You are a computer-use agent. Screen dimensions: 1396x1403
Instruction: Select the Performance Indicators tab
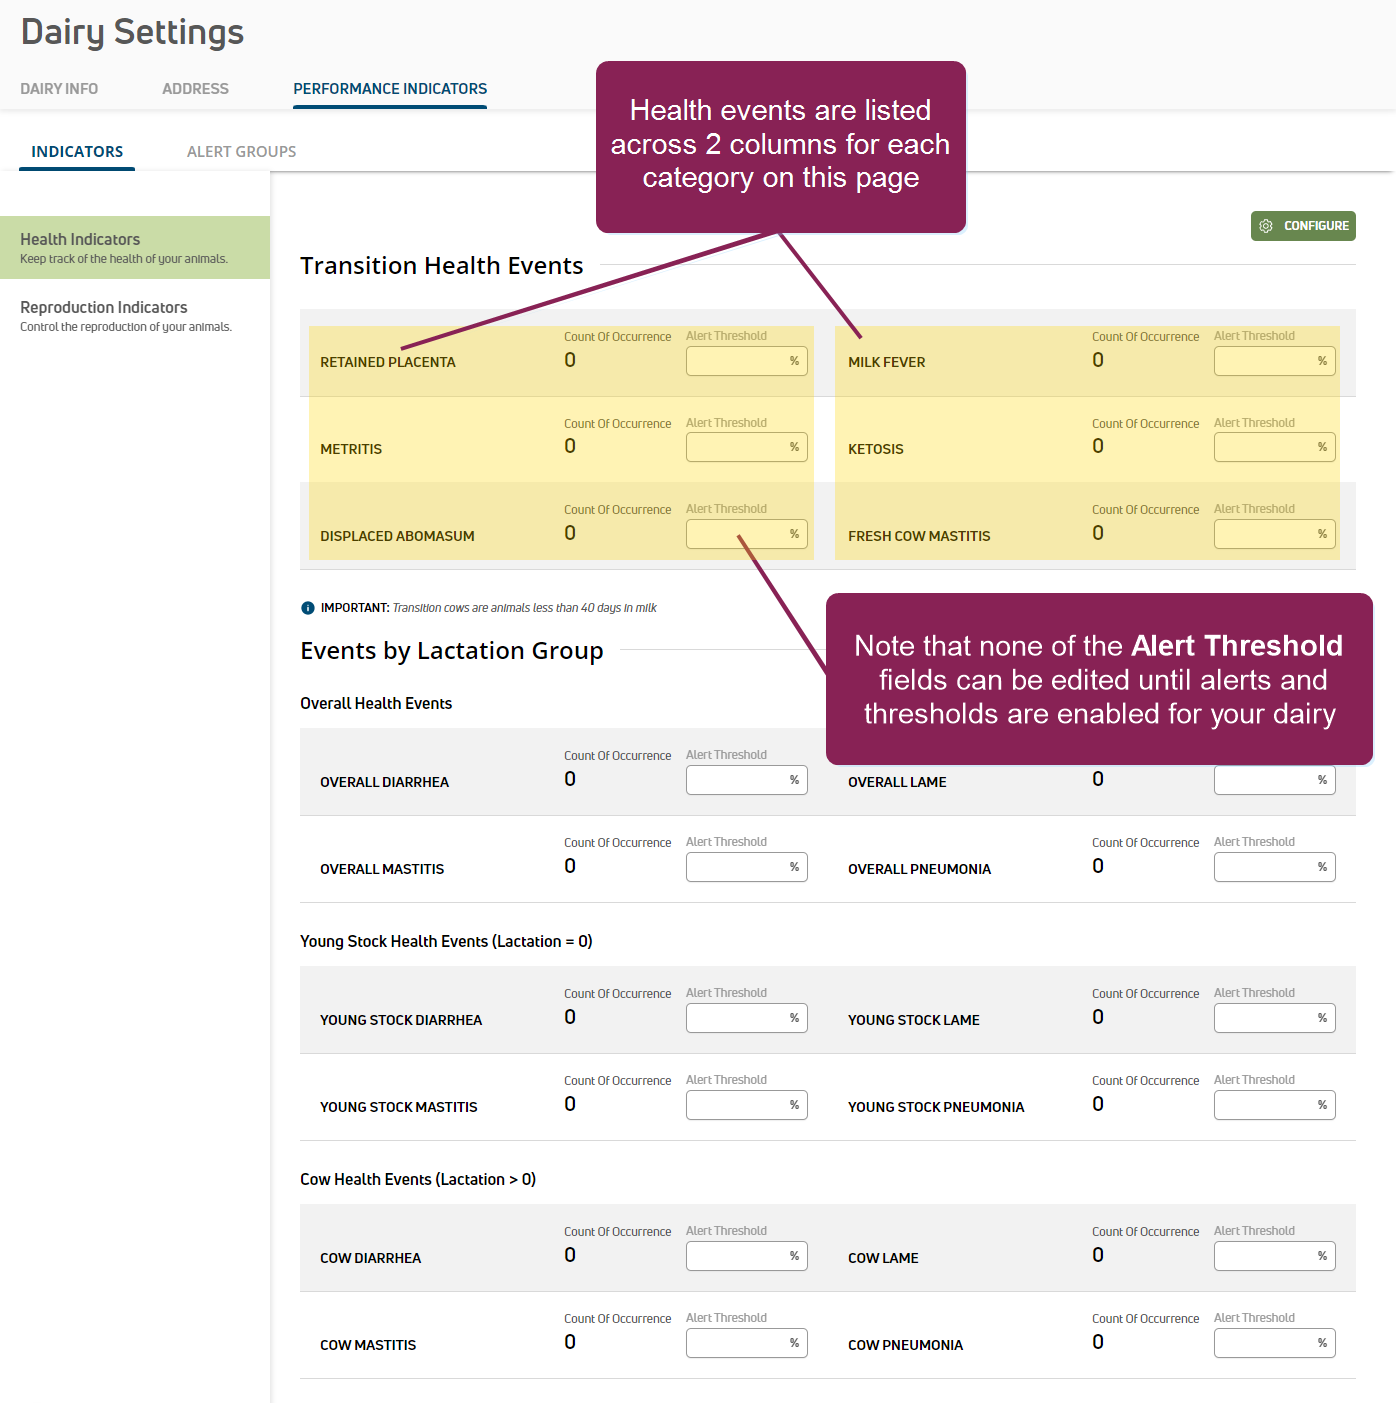(x=390, y=89)
